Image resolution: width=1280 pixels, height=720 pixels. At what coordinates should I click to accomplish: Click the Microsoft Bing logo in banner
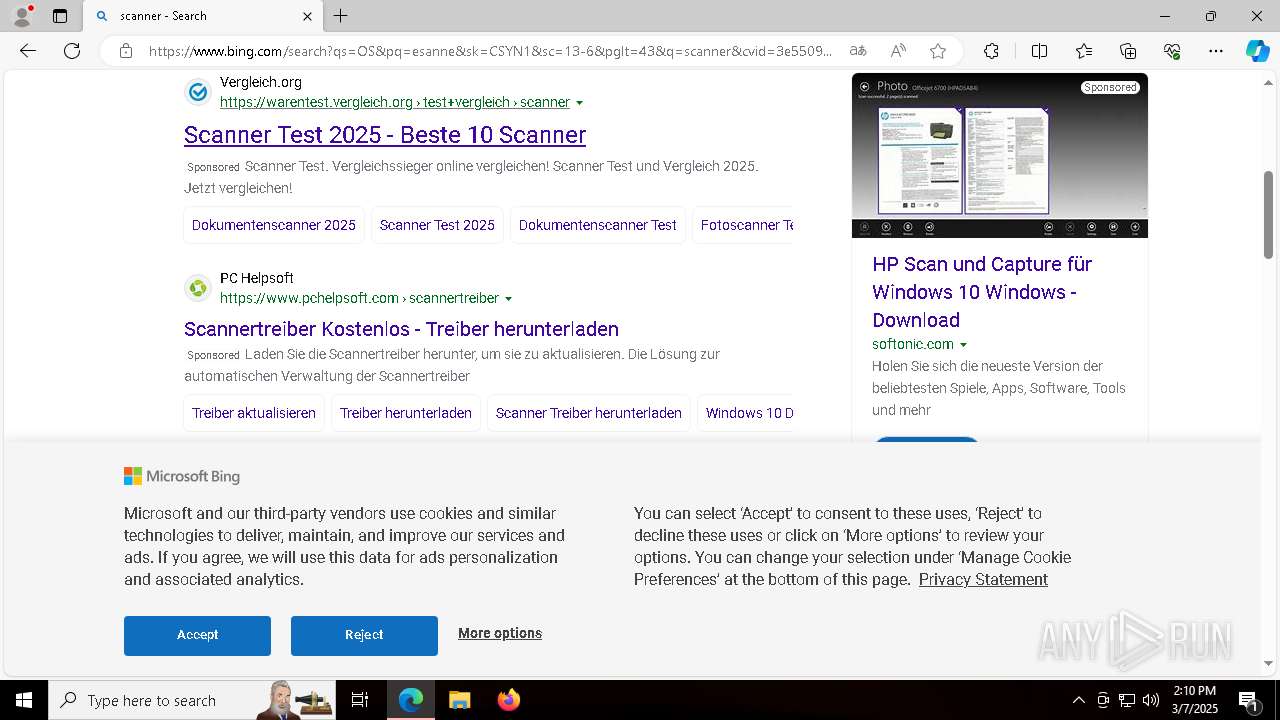182,476
